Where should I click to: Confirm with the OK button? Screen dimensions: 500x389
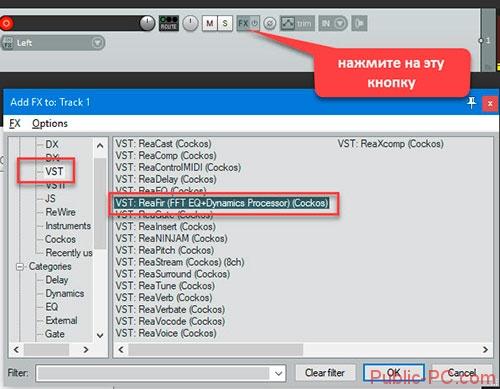click(x=394, y=373)
